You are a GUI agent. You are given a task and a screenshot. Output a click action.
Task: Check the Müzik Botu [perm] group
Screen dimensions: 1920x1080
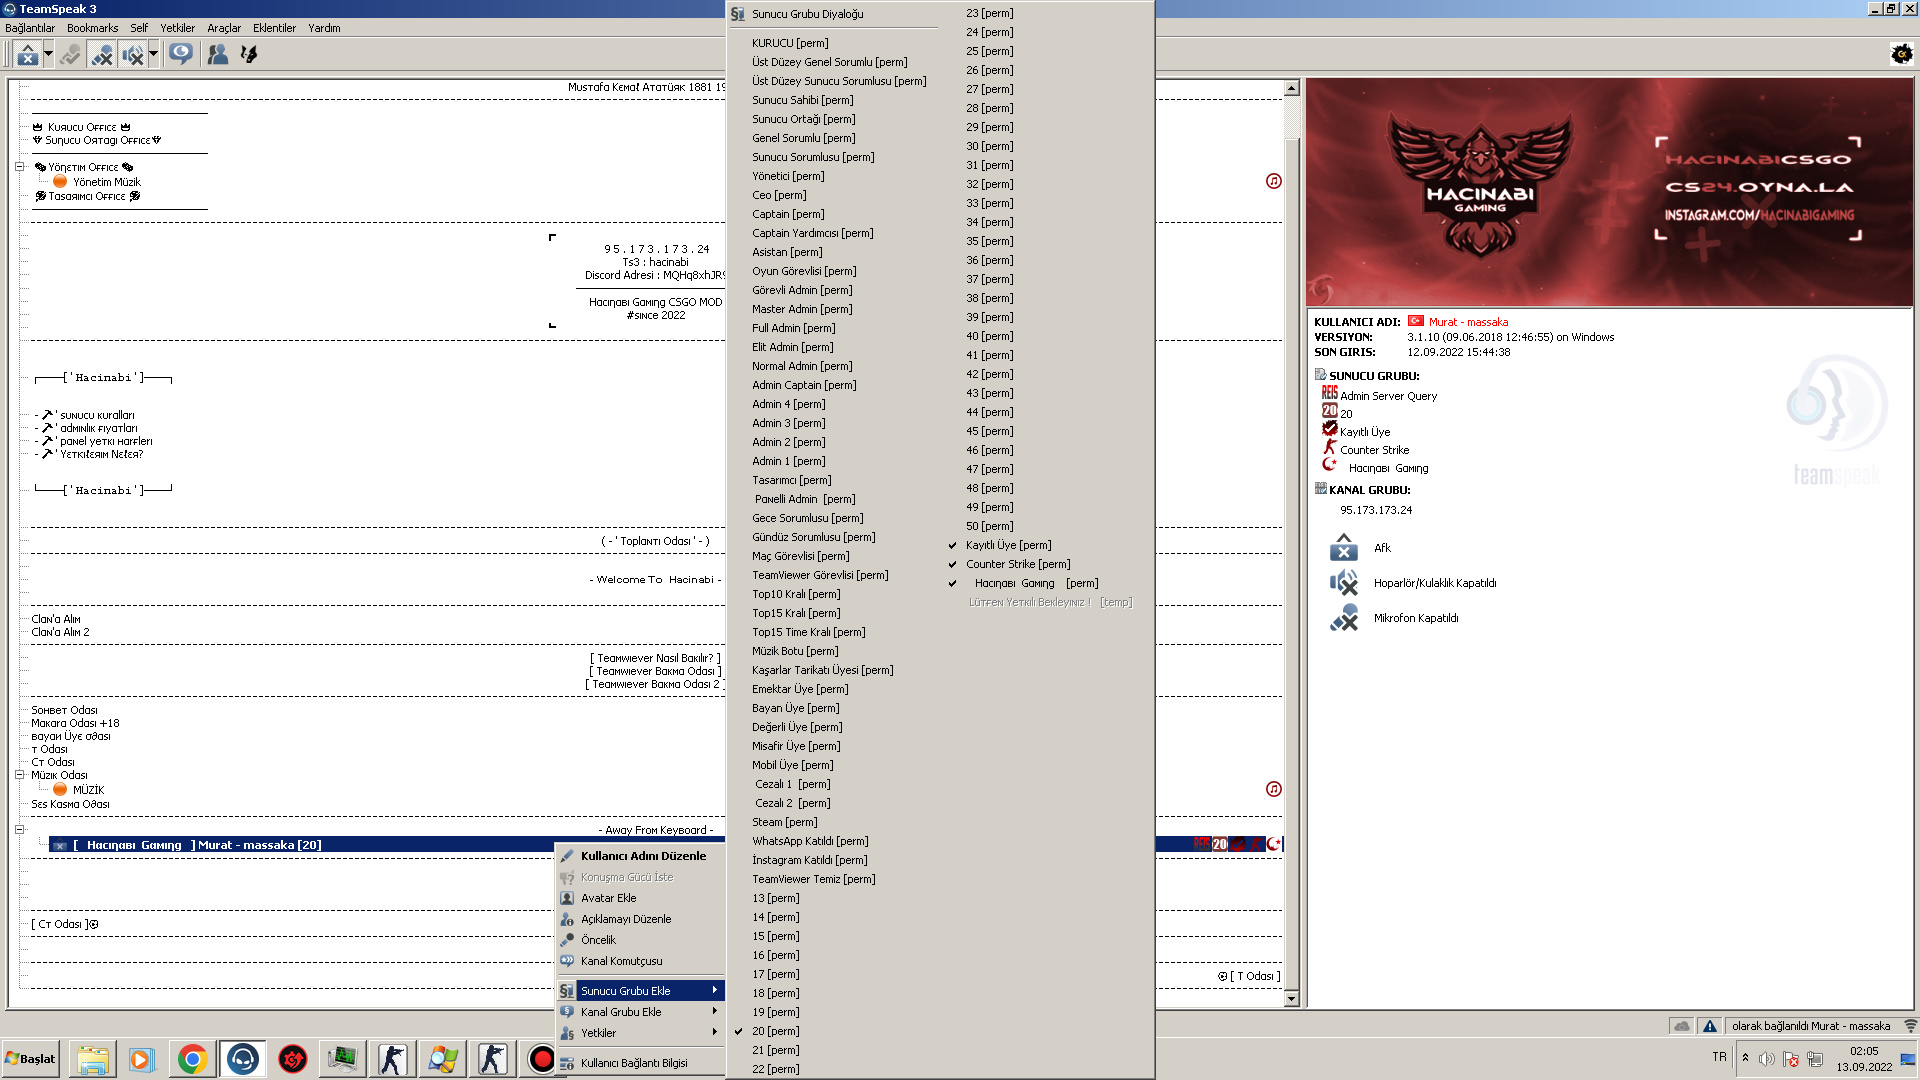[x=795, y=651]
